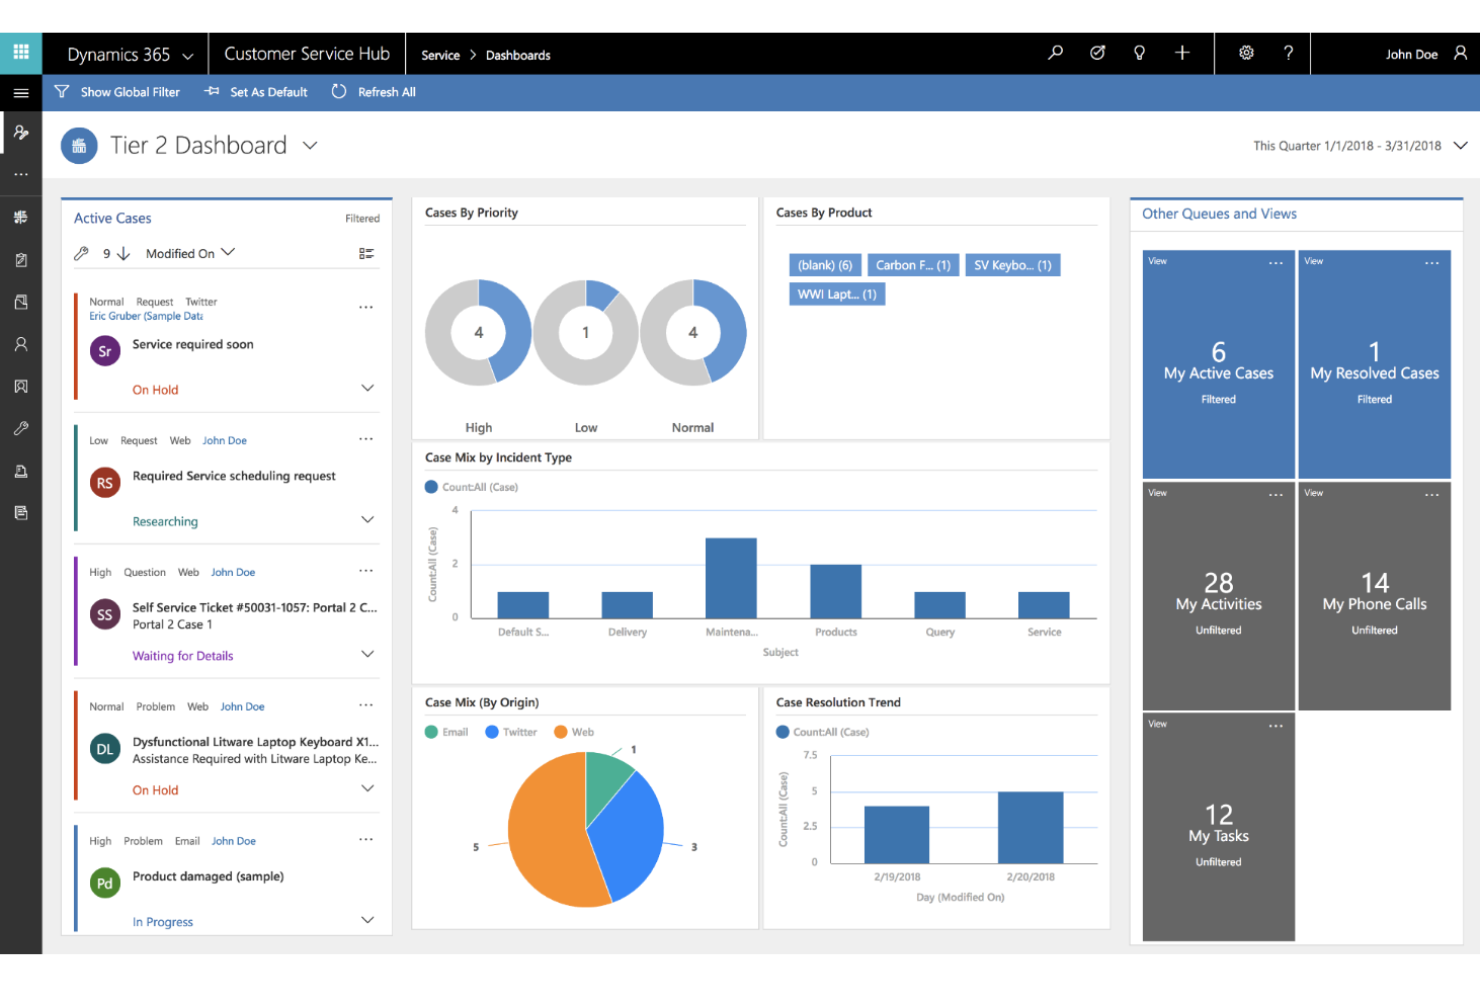Click Show Global Filter
1480x987 pixels.
(x=117, y=92)
